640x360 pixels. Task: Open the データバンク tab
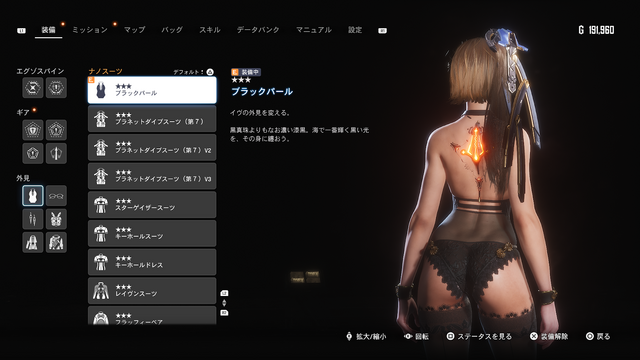coord(258,30)
